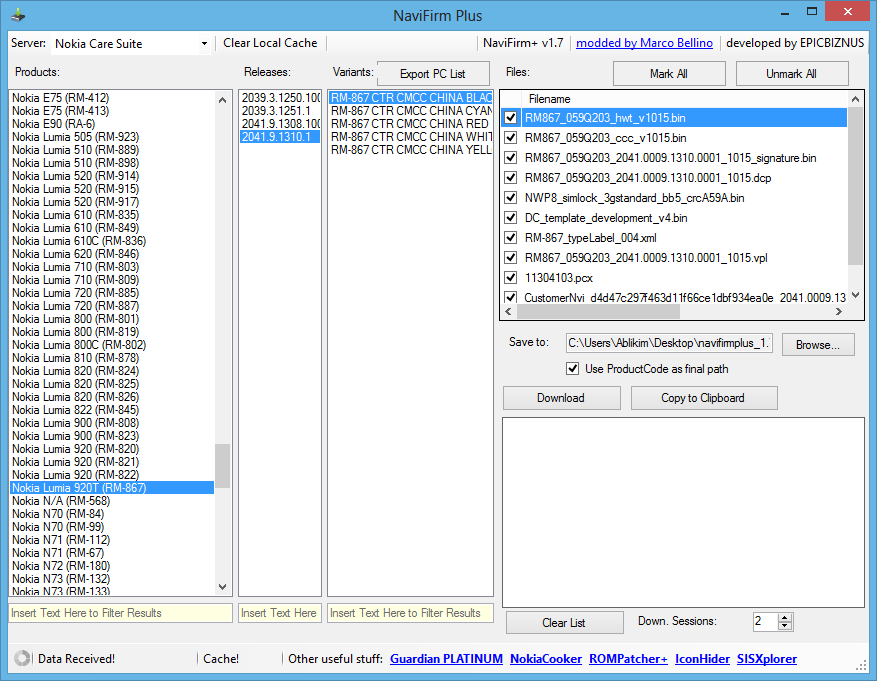Click the status spinner icon beside Data Received

coord(22,658)
